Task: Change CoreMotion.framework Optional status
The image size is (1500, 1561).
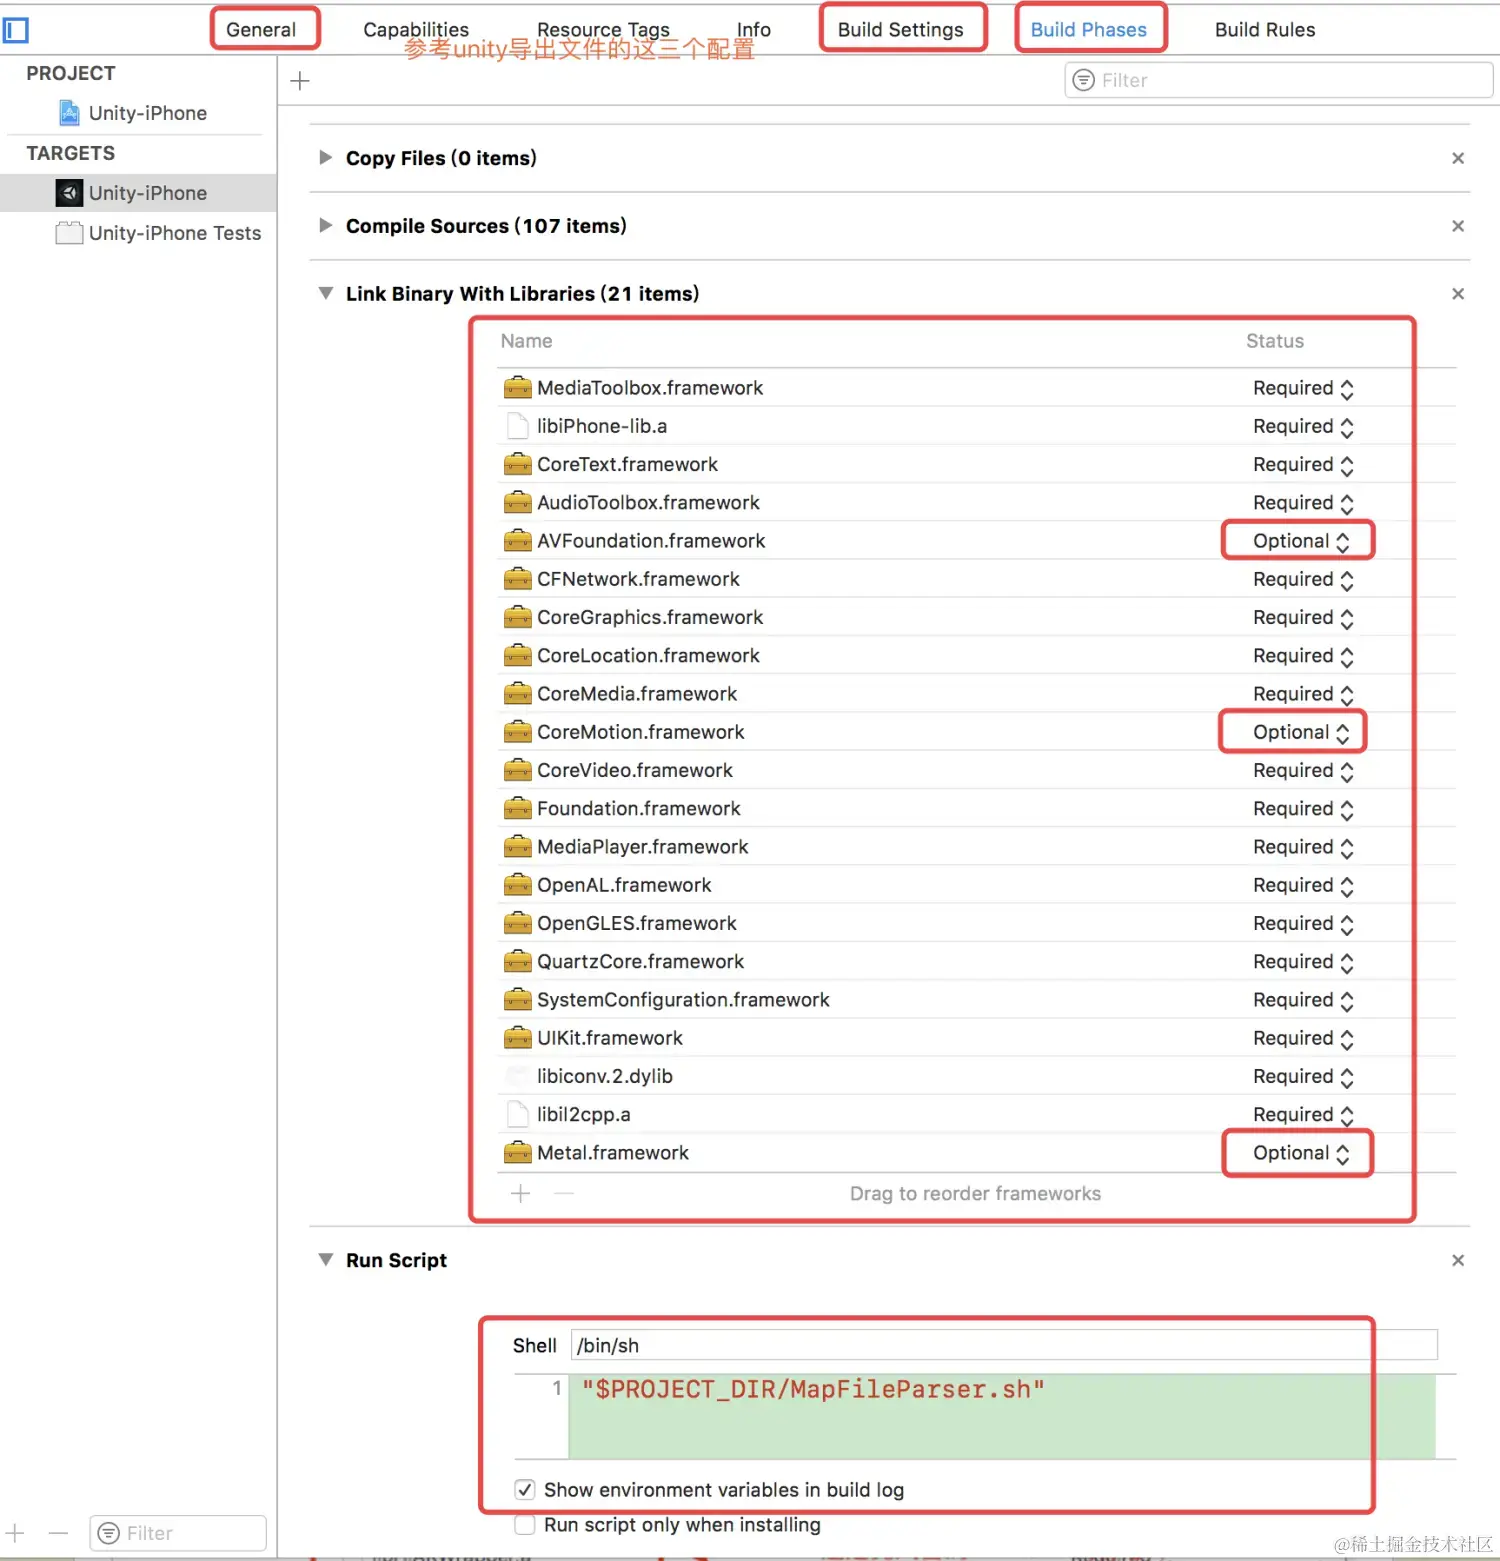Action: point(1300,732)
